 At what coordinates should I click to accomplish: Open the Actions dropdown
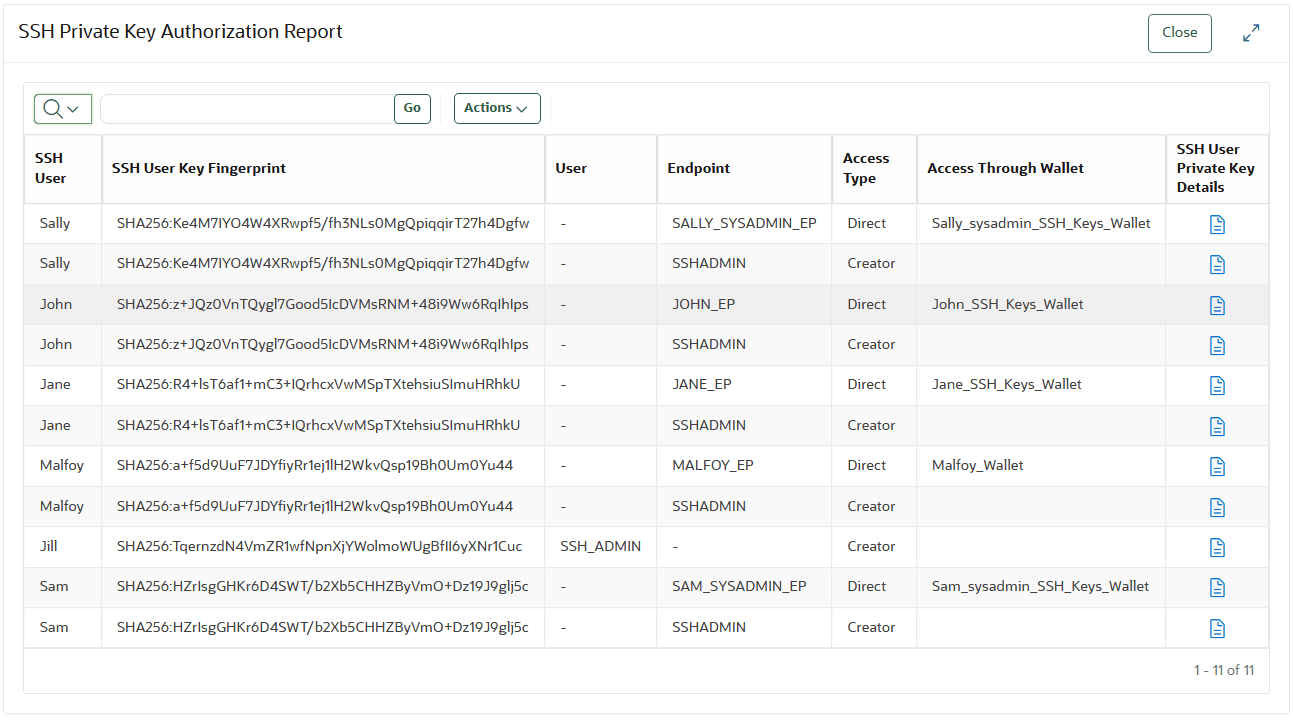[x=497, y=108]
